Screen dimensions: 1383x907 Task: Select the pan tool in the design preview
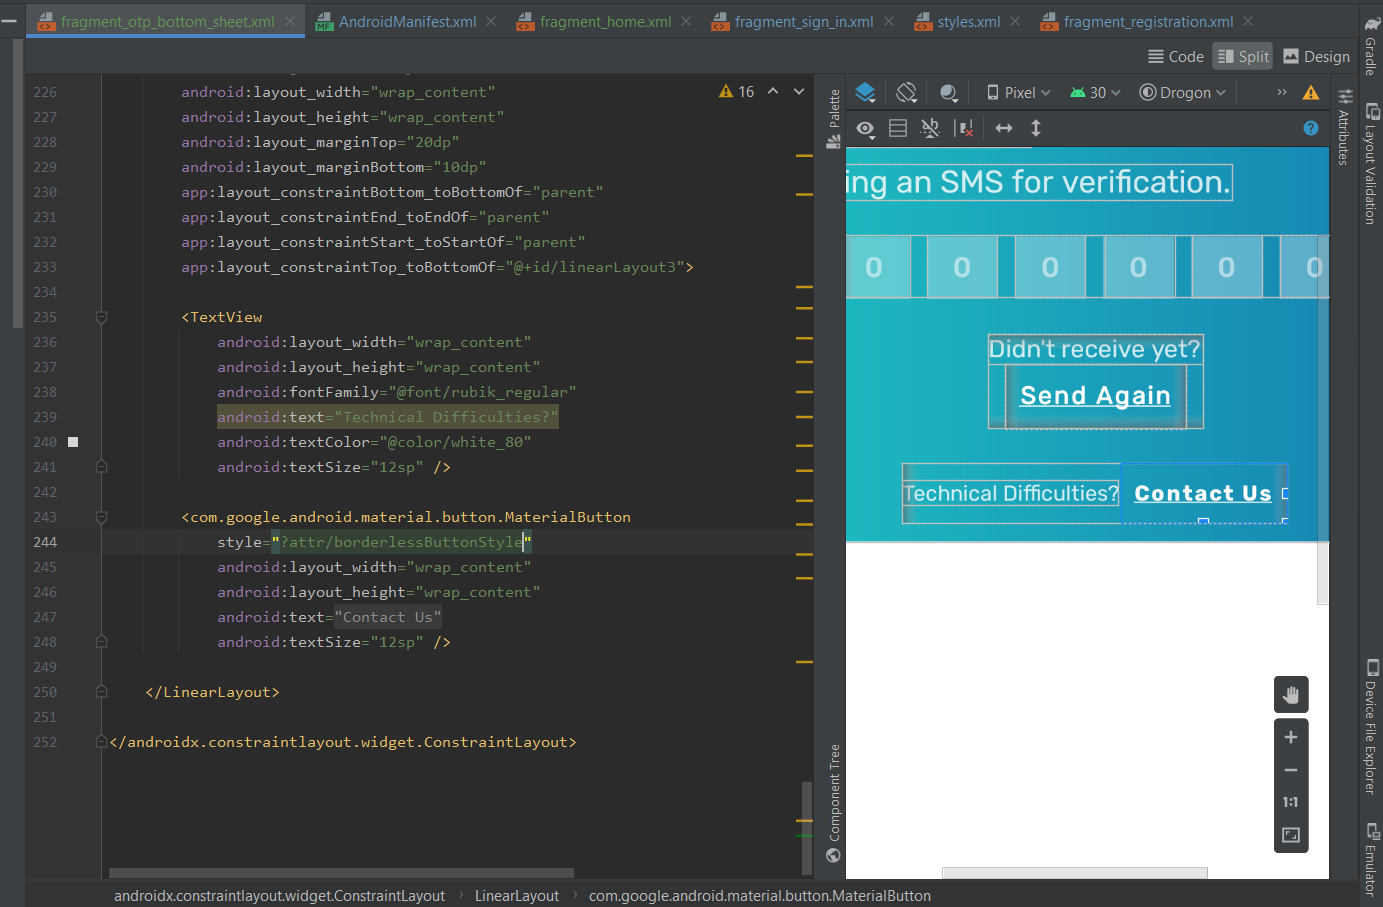1291,694
